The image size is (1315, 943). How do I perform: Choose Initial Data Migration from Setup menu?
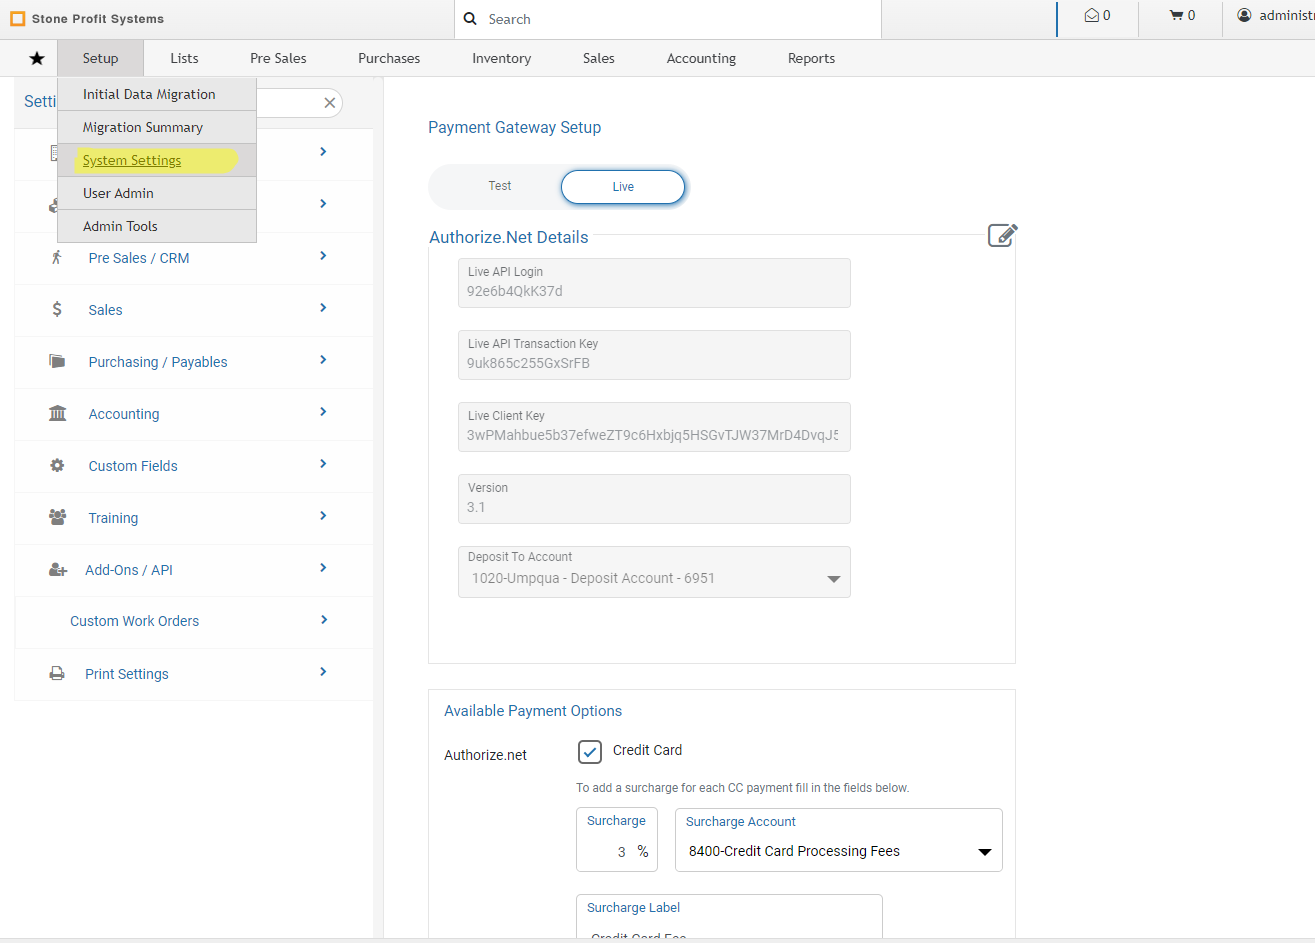tap(157, 94)
